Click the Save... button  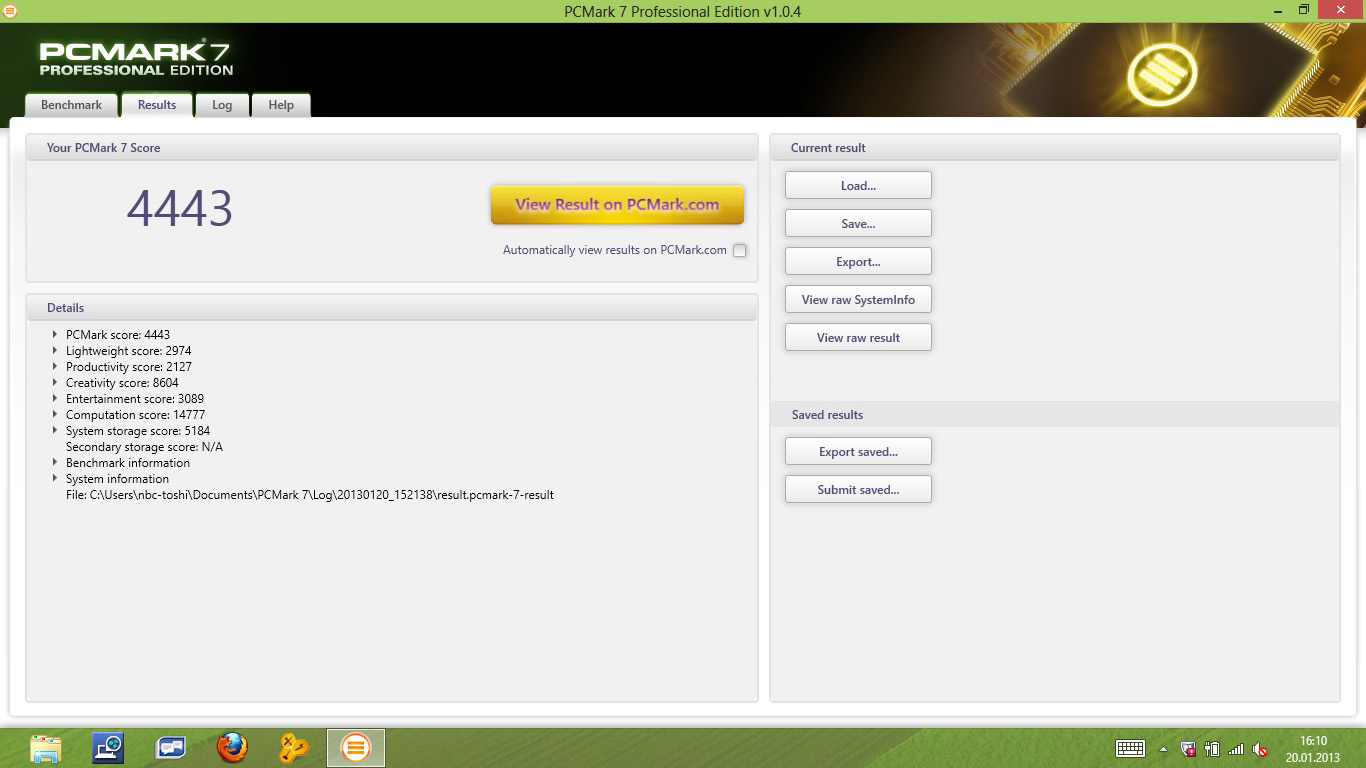(858, 223)
